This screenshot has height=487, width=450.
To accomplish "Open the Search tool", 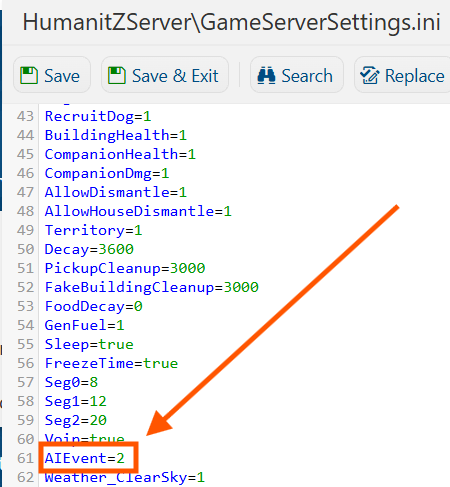I will click(297, 75).
